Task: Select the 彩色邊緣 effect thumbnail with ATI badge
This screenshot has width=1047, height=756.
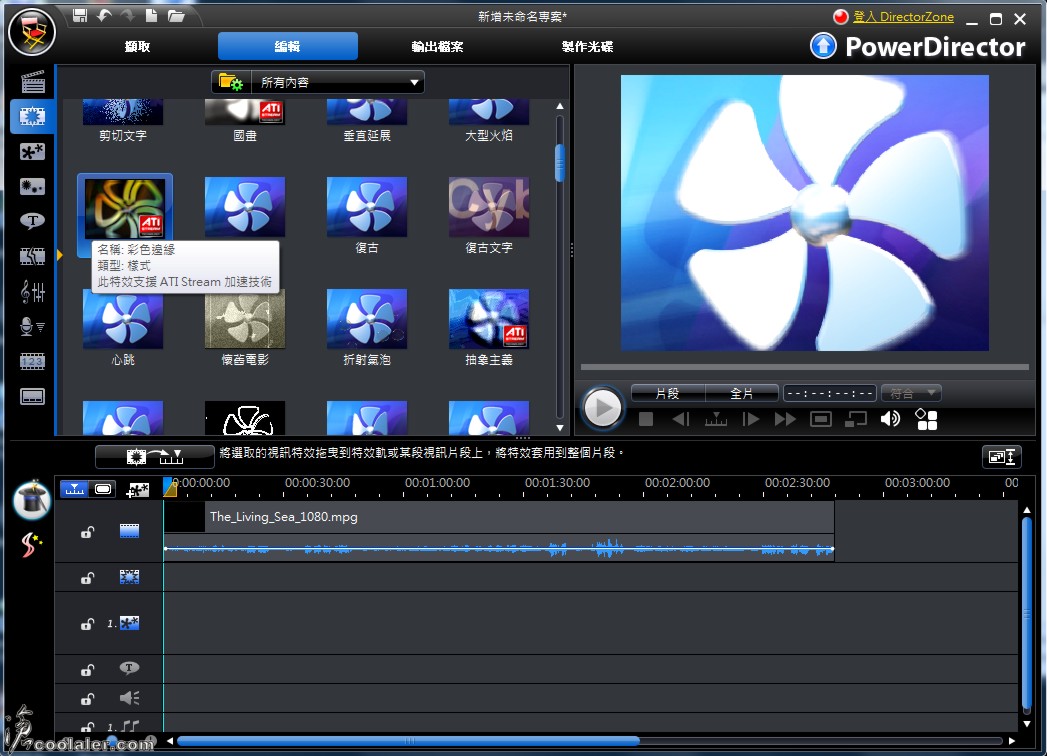Action: (x=125, y=207)
